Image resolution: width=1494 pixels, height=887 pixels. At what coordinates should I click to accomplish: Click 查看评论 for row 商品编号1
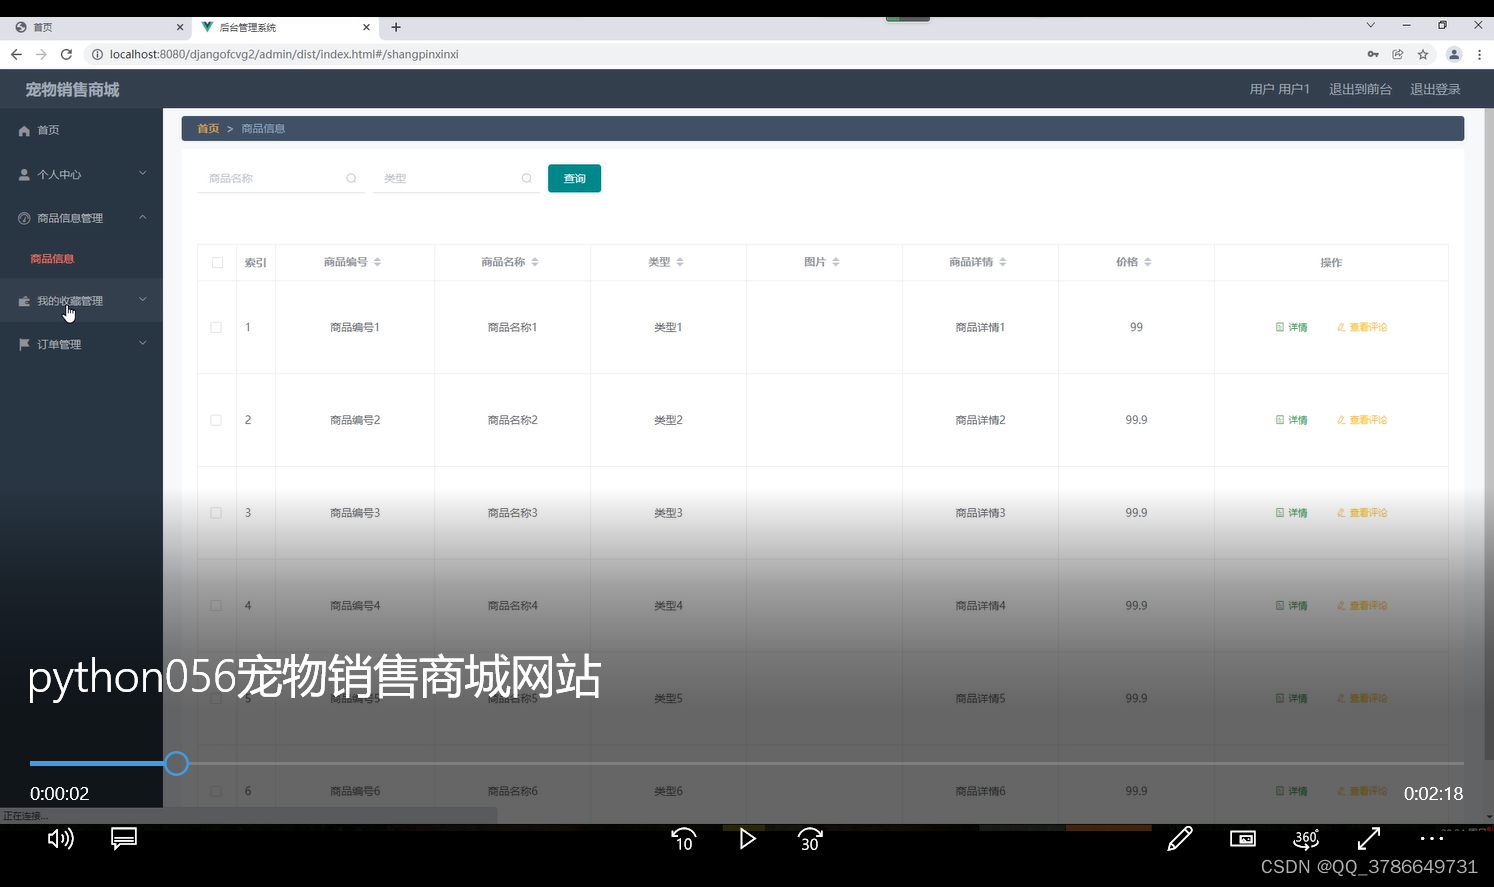tap(1362, 327)
